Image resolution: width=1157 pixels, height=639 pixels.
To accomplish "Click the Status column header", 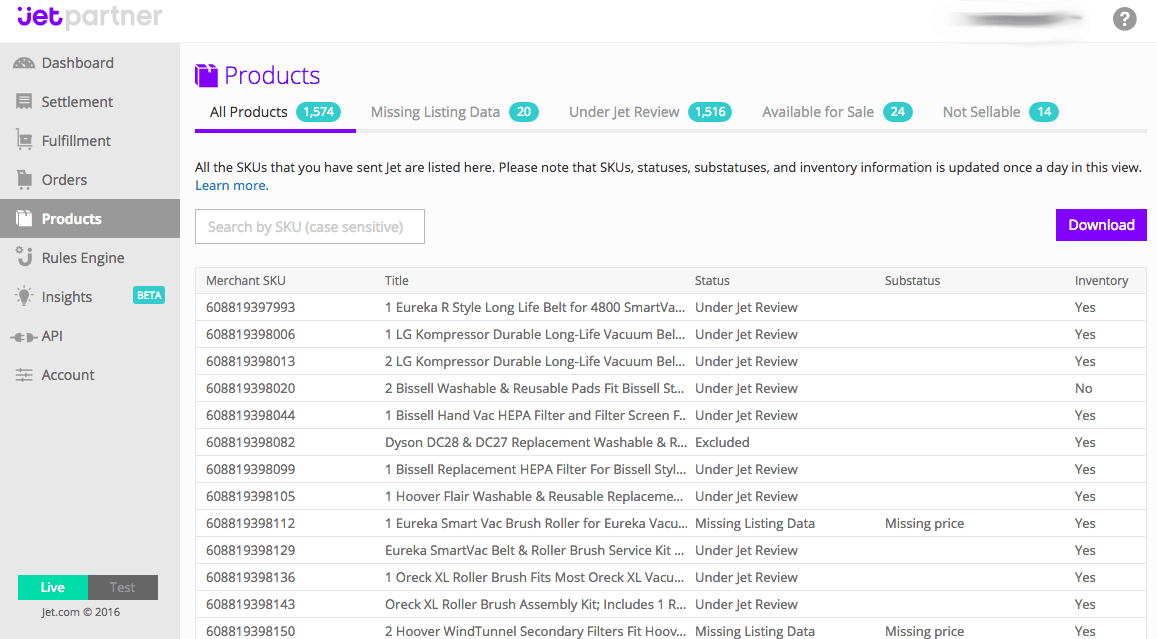I will (712, 280).
